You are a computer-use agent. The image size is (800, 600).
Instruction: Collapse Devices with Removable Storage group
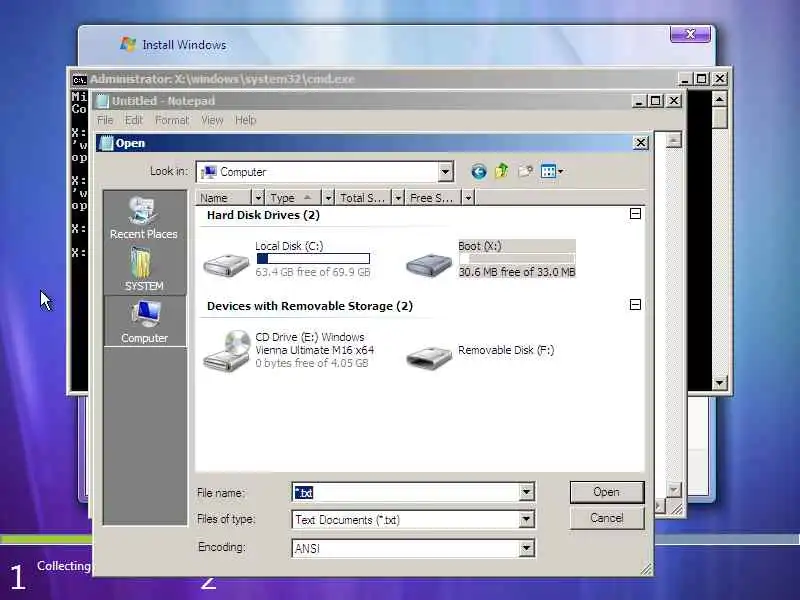(x=635, y=305)
